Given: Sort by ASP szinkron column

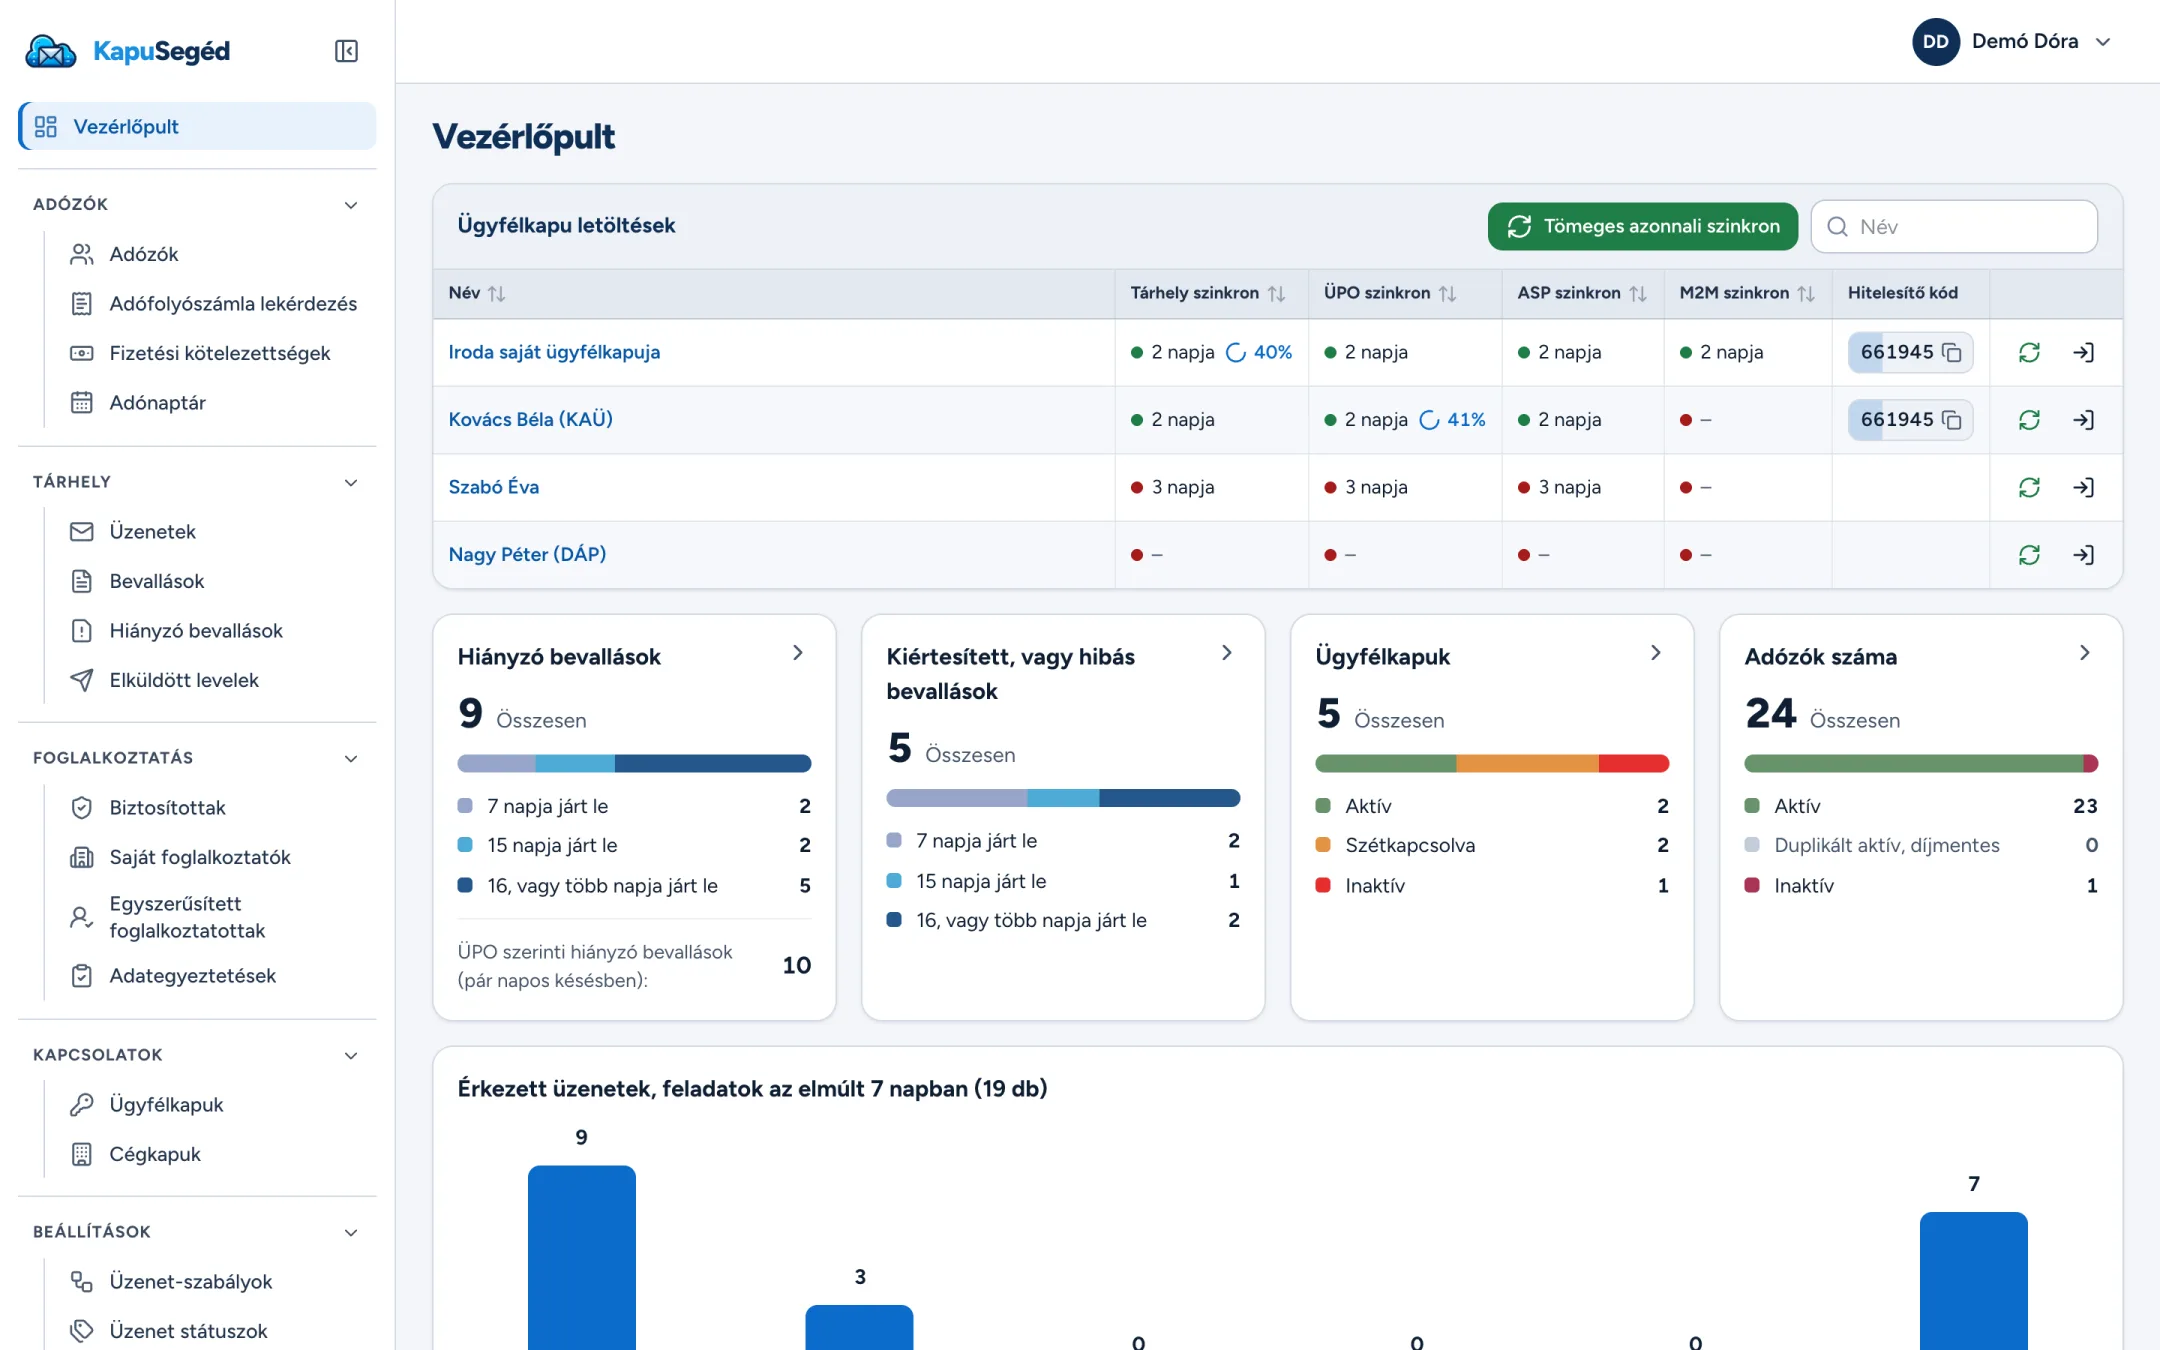Looking at the screenshot, I should click(1637, 294).
